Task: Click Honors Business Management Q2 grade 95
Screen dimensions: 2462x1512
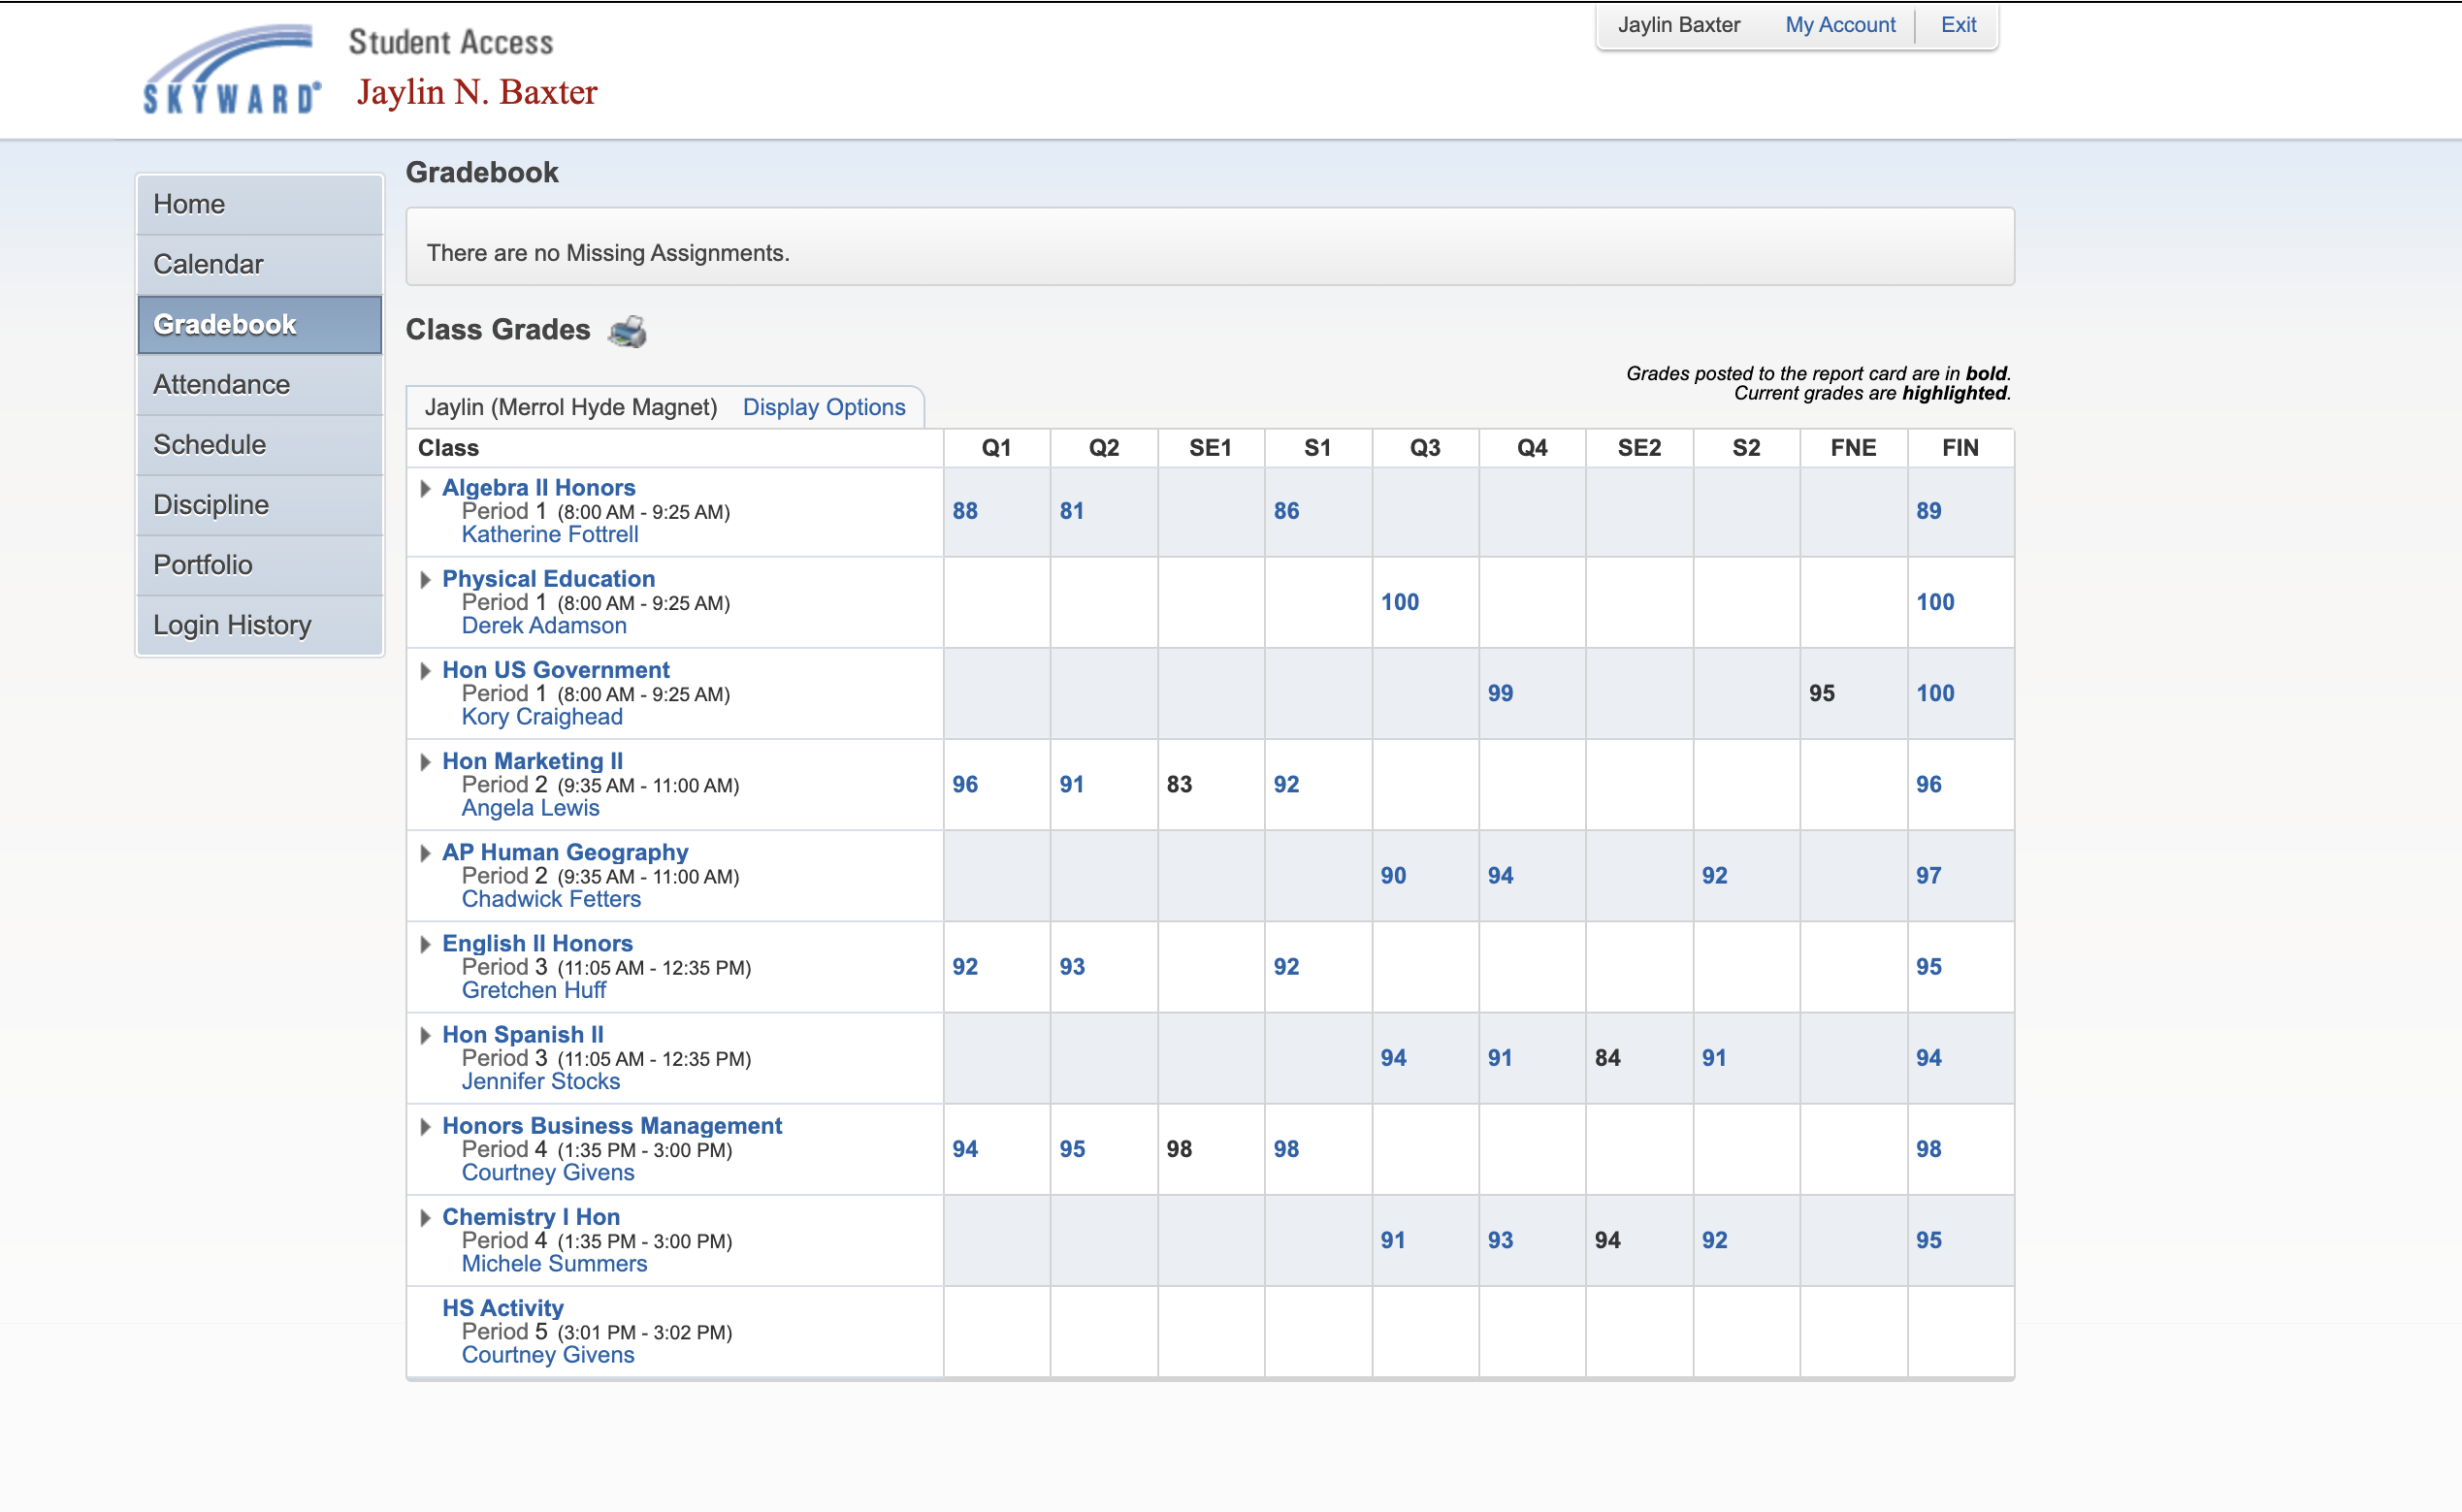Action: pyautogui.click(x=1072, y=1149)
